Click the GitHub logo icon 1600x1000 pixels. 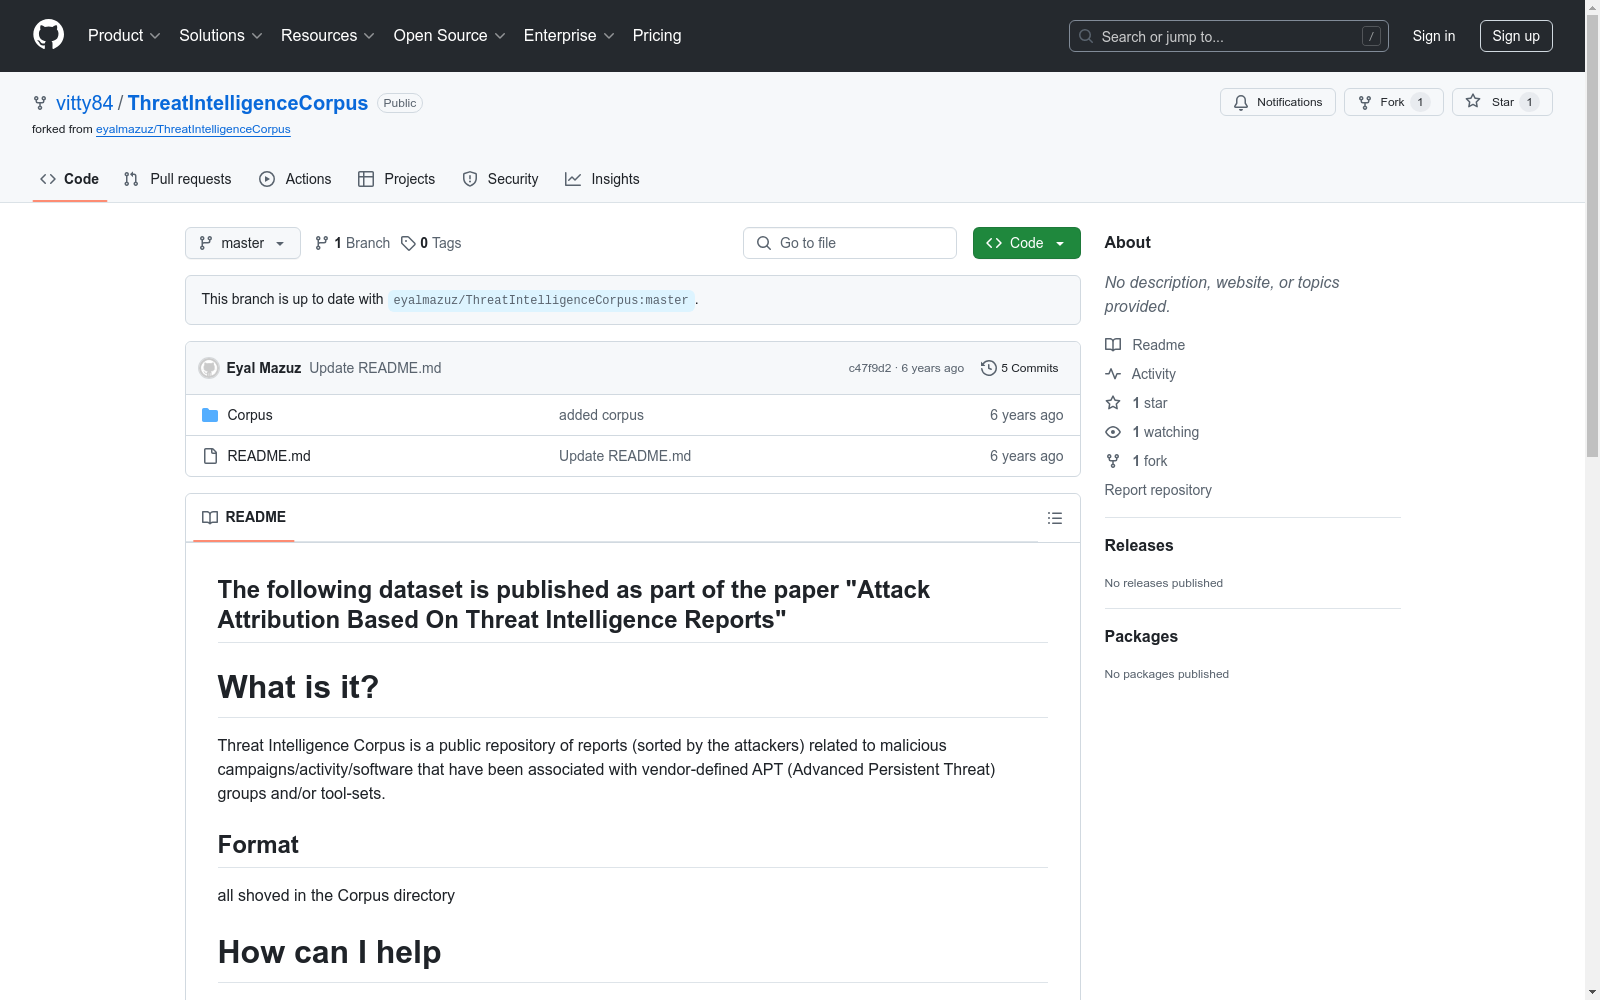48,35
